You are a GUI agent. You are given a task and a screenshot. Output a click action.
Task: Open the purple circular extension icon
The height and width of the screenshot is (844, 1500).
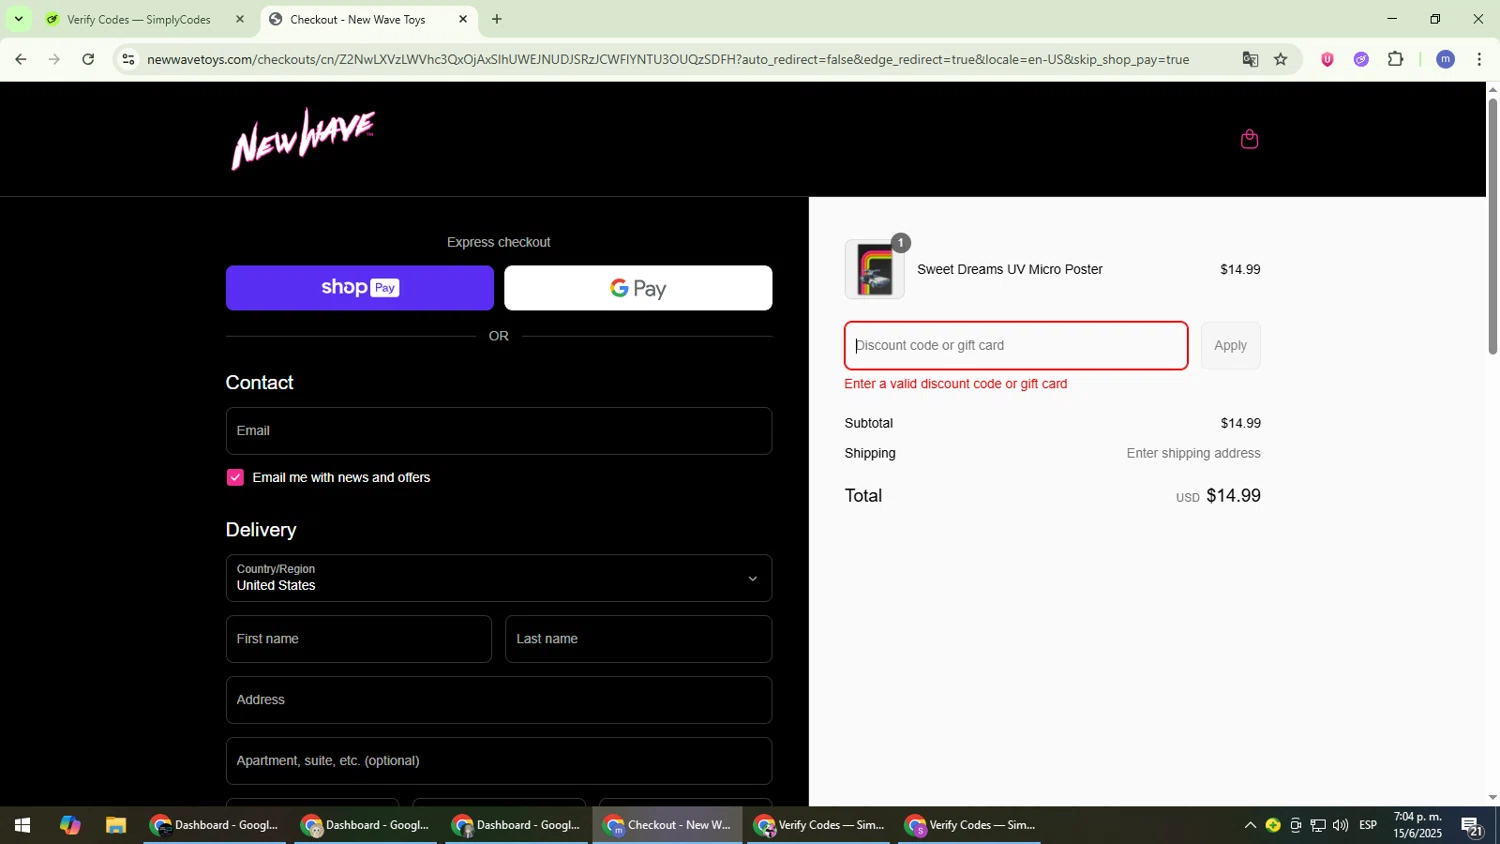click(1361, 59)
